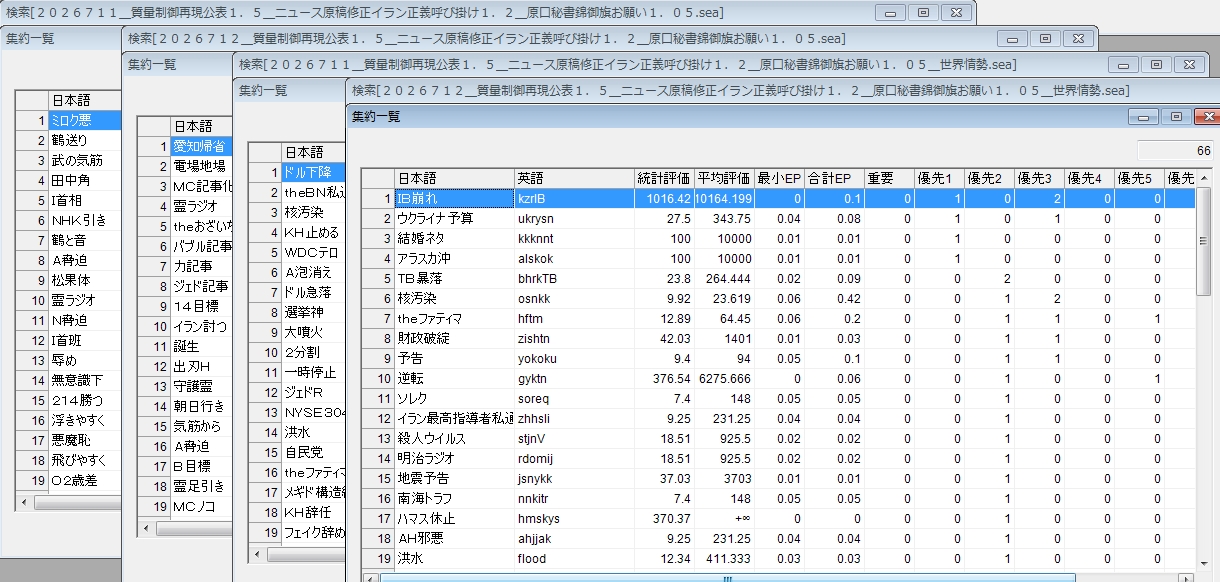Click the KH止める entry
The height and width of the screenshot is (582, 1220).
click(313, 232)
